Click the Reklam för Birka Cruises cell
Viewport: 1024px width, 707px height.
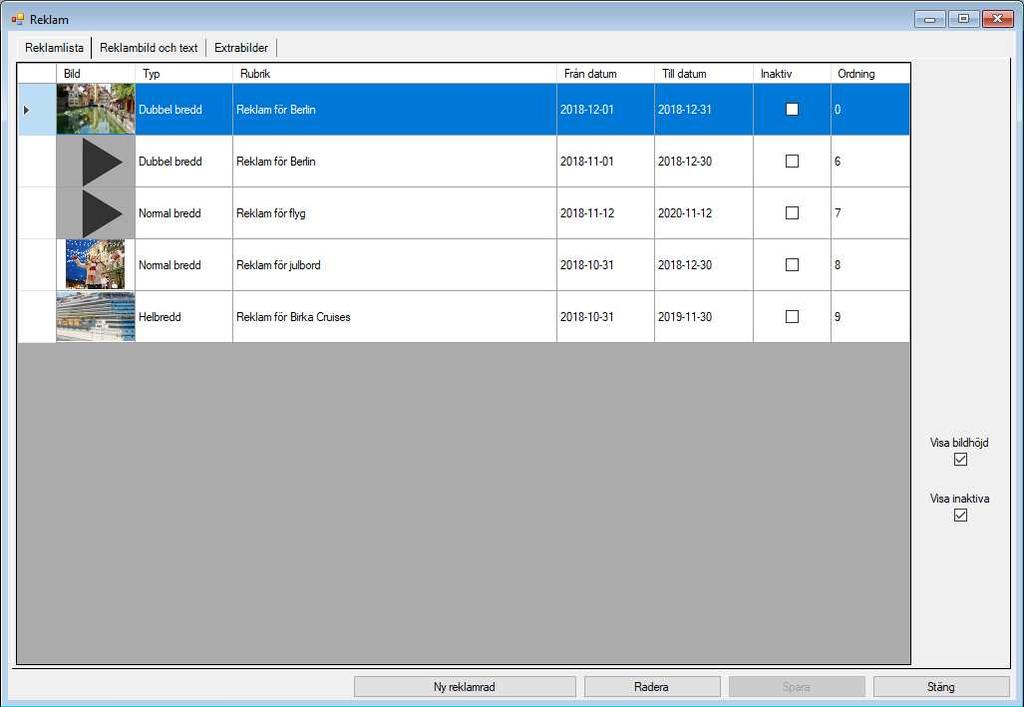click(x=394, y=317)
